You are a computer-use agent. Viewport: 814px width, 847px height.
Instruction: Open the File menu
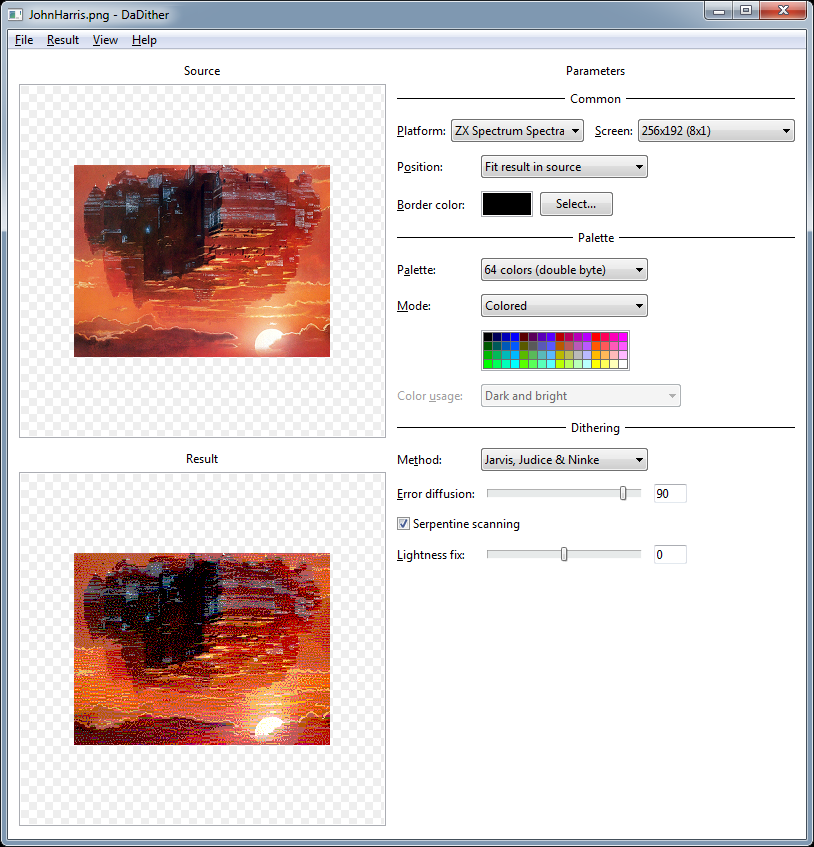click(24, 40)
